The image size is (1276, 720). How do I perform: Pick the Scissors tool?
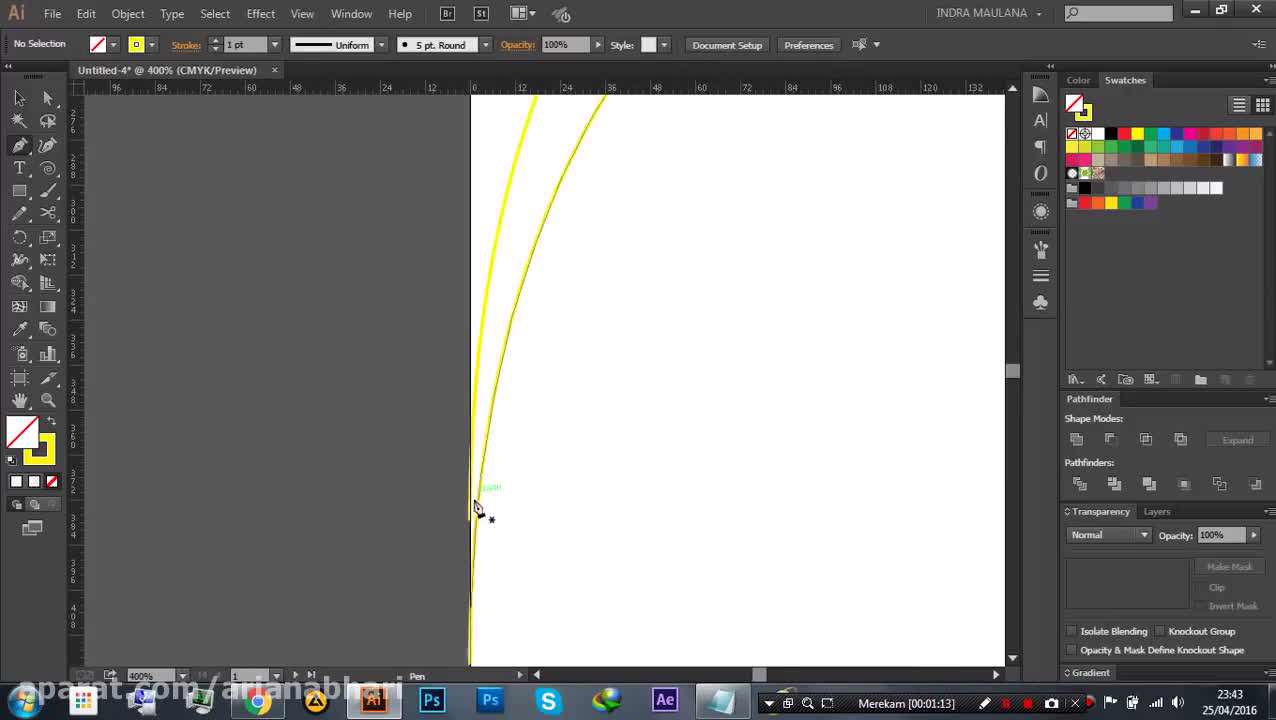(x=48, y=214)
